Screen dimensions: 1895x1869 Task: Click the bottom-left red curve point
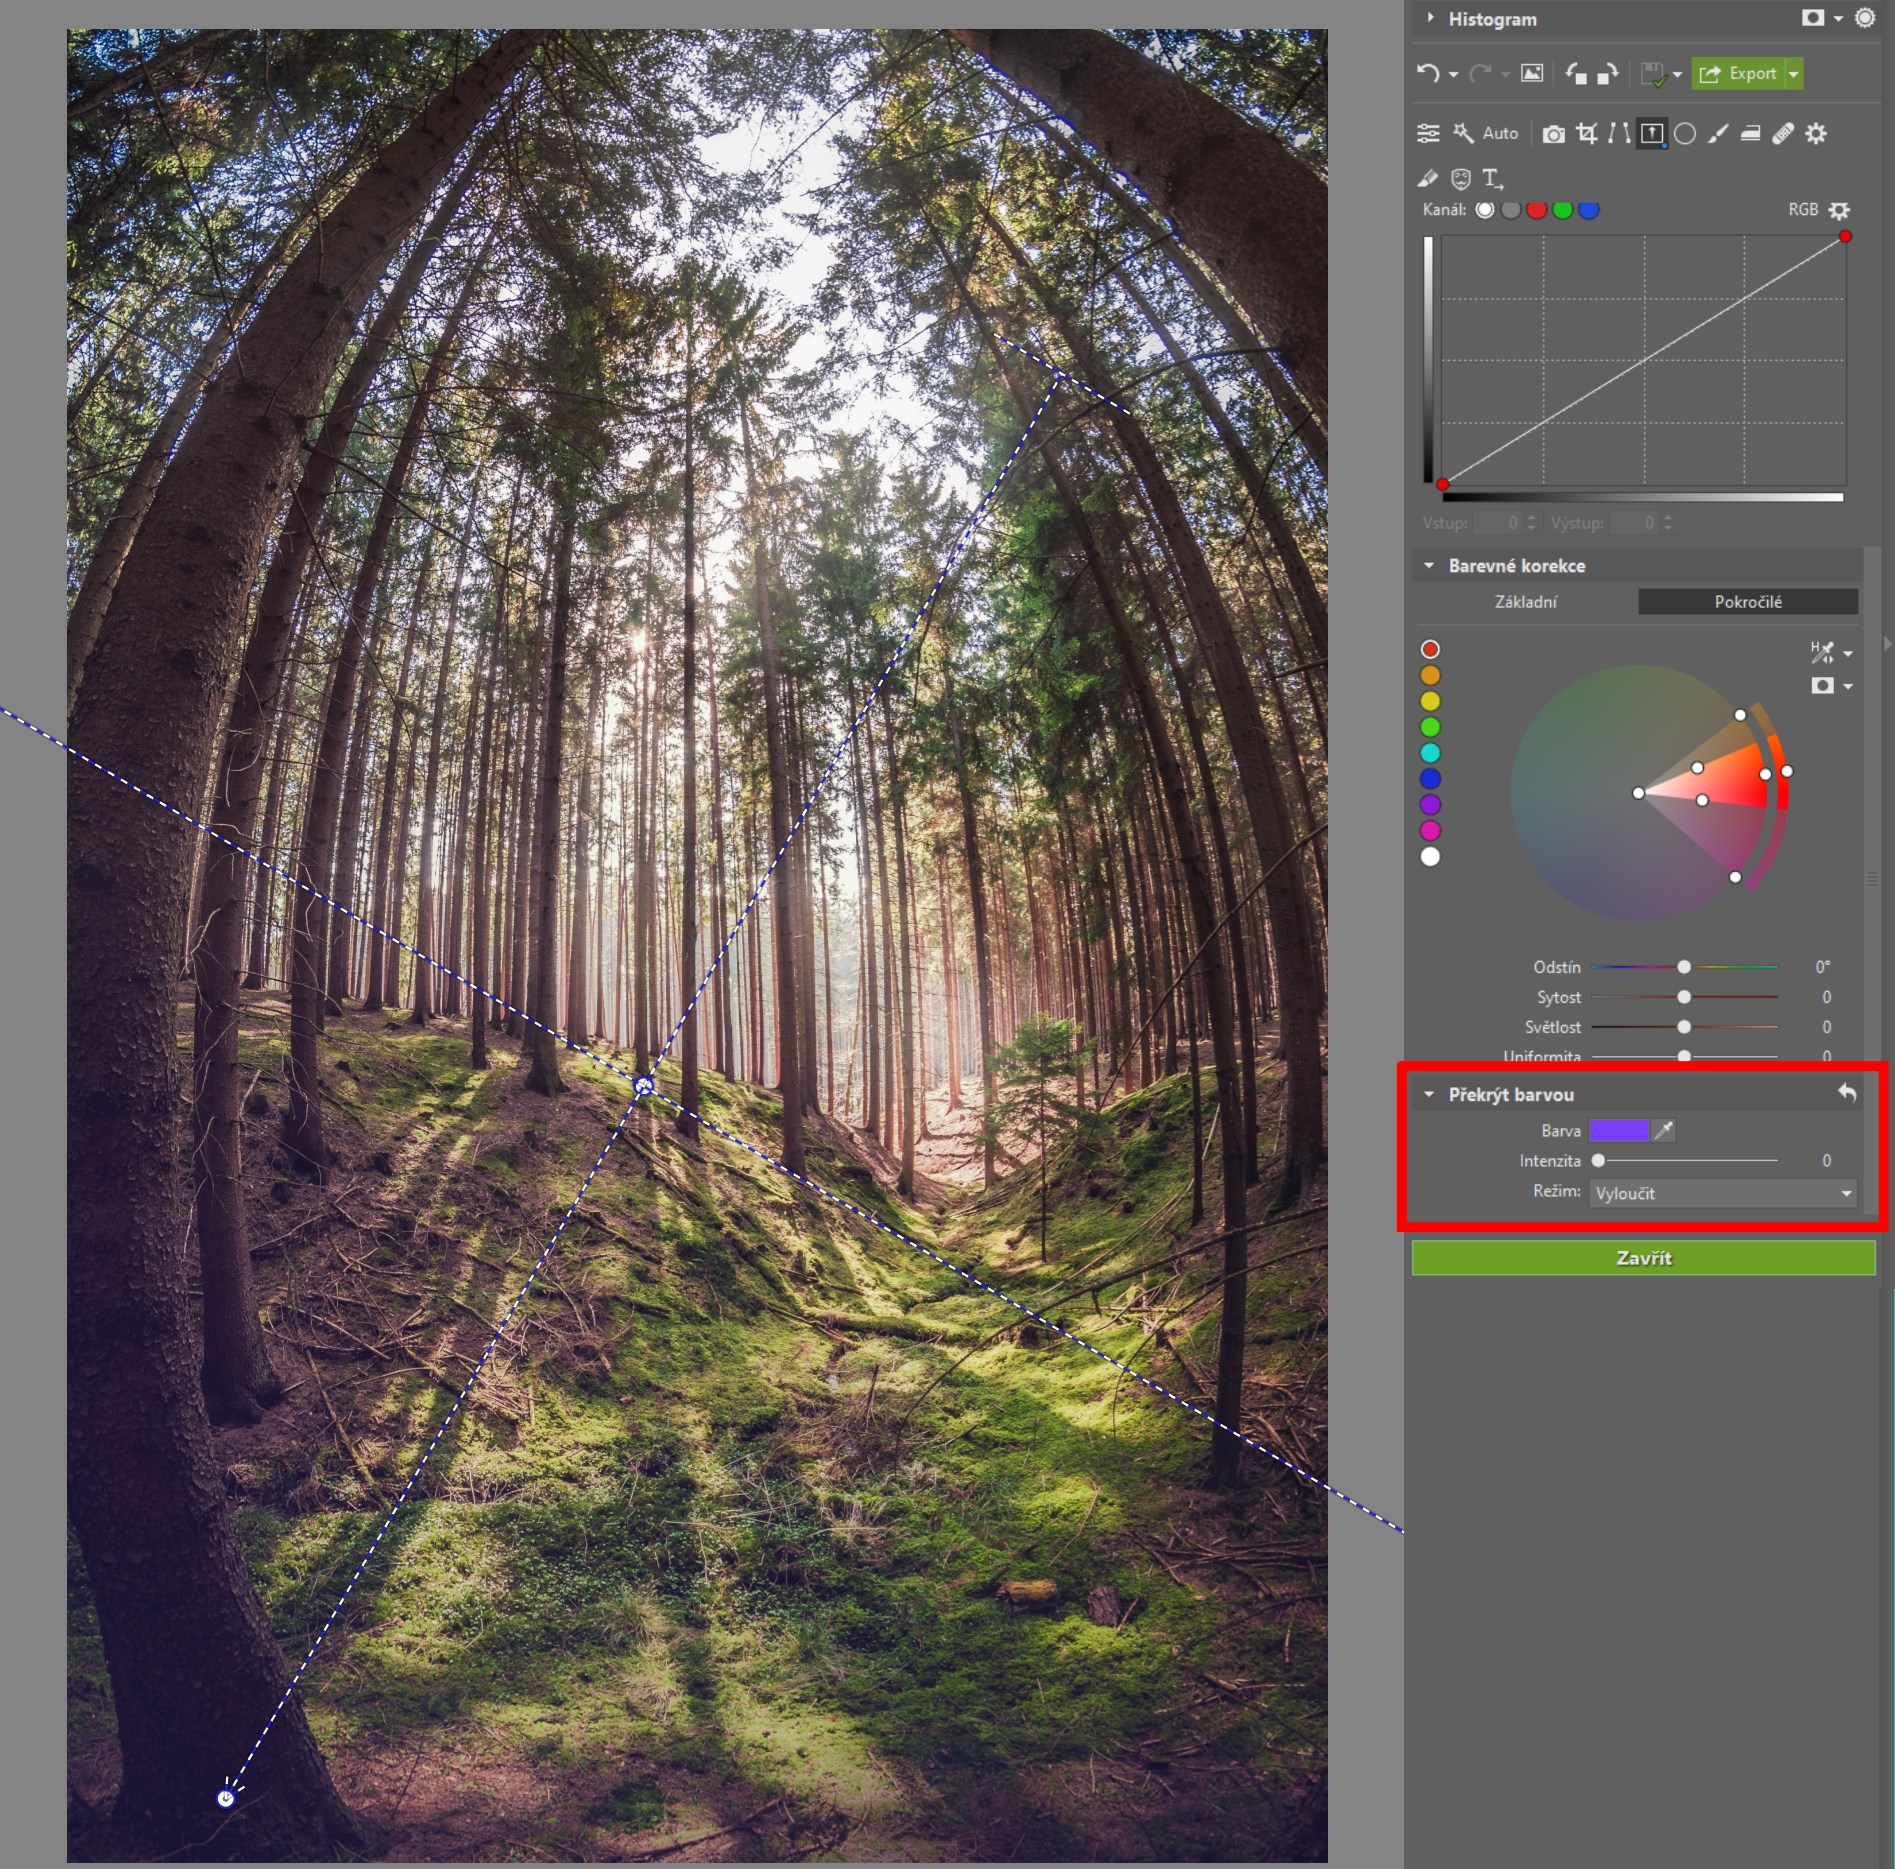click(1442, 484)
